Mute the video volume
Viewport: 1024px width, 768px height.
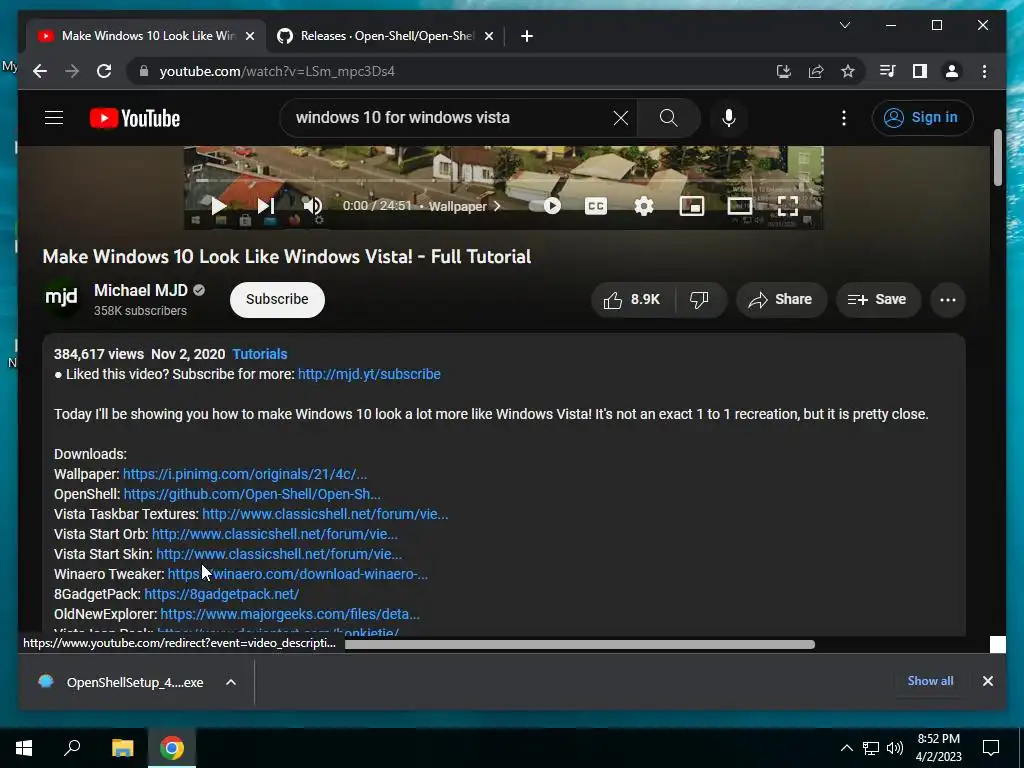313,206
